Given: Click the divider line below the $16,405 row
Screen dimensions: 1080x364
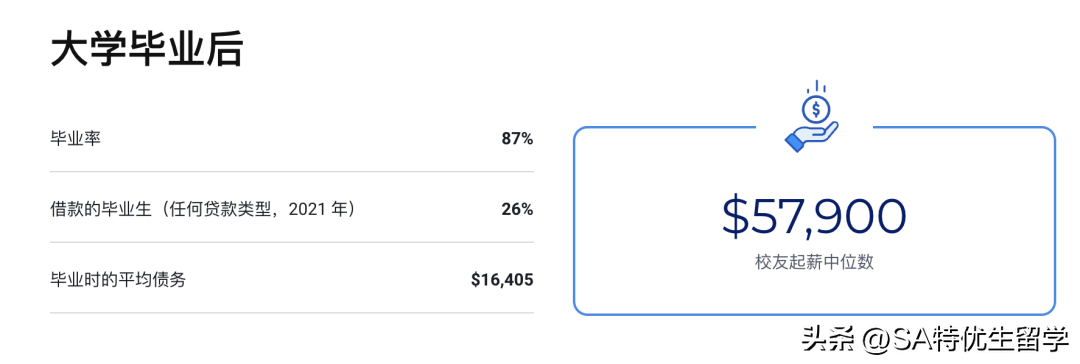Looking at the screenshot, I should click(292, 312).
